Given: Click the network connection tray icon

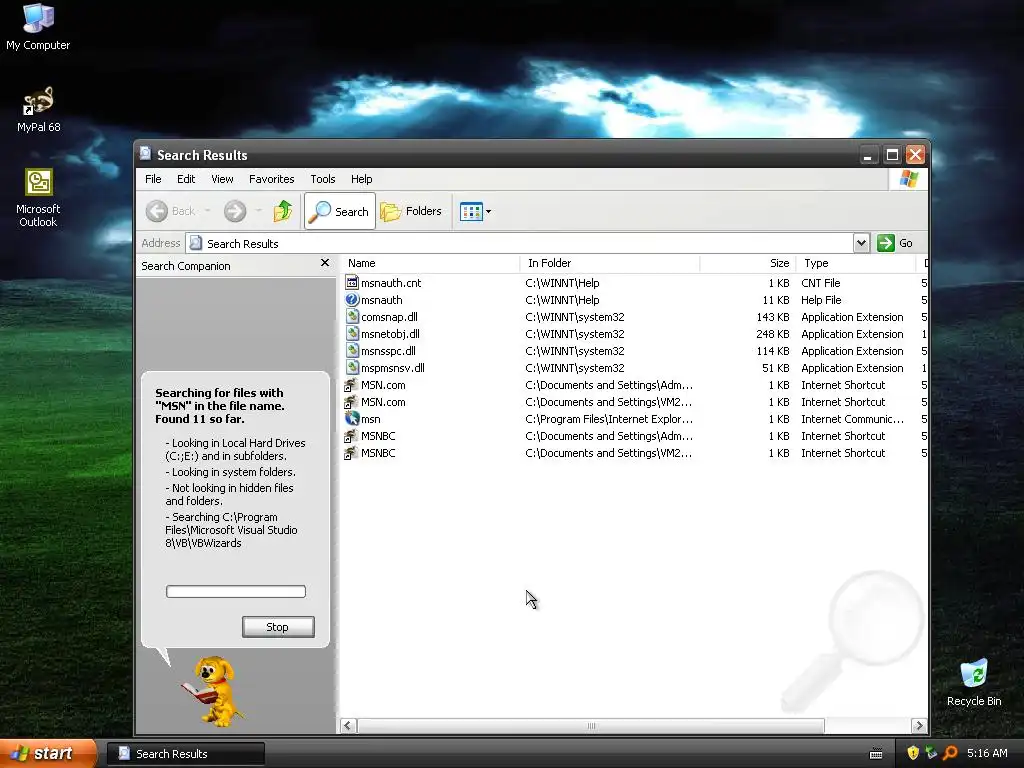Looking at the screenshot, I should (931, 753).
